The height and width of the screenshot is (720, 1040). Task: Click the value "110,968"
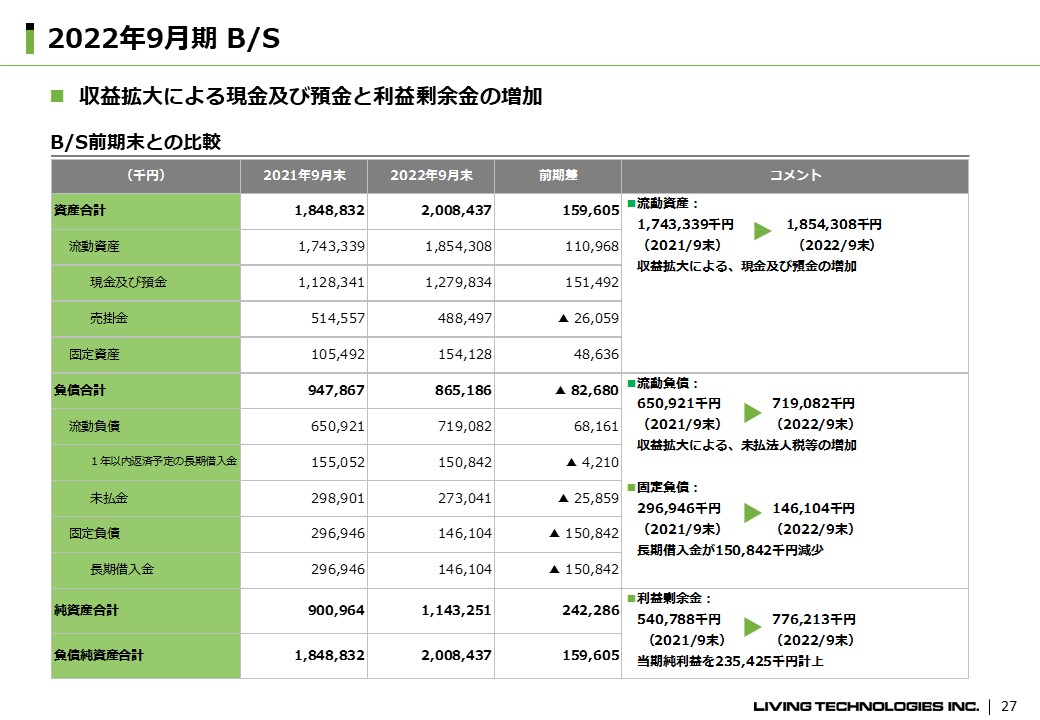pos(592,247)
